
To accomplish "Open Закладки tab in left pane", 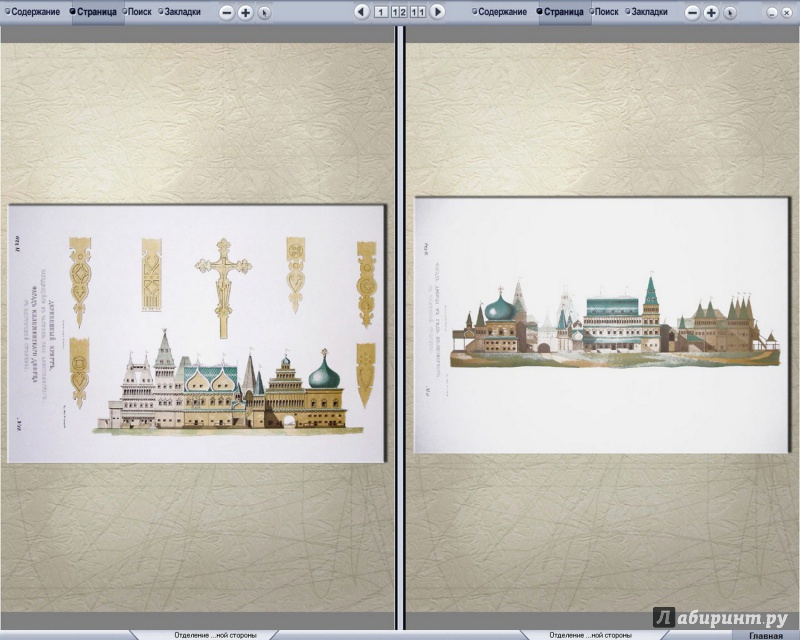I will click(x=180, y=12).
